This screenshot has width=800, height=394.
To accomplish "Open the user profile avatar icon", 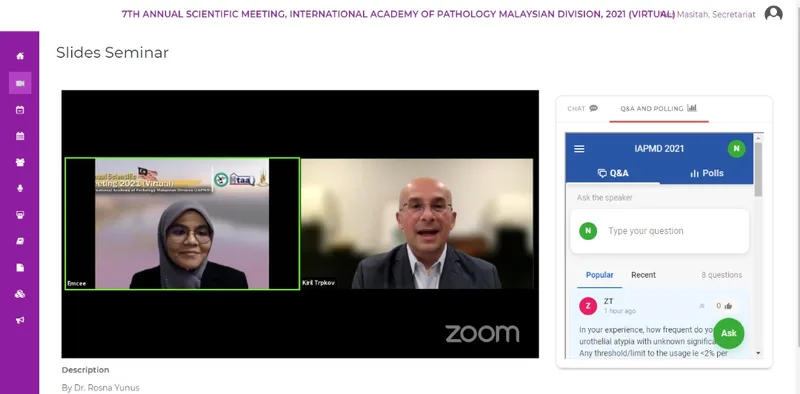I will pyautogui.click(x=773, y=14).
